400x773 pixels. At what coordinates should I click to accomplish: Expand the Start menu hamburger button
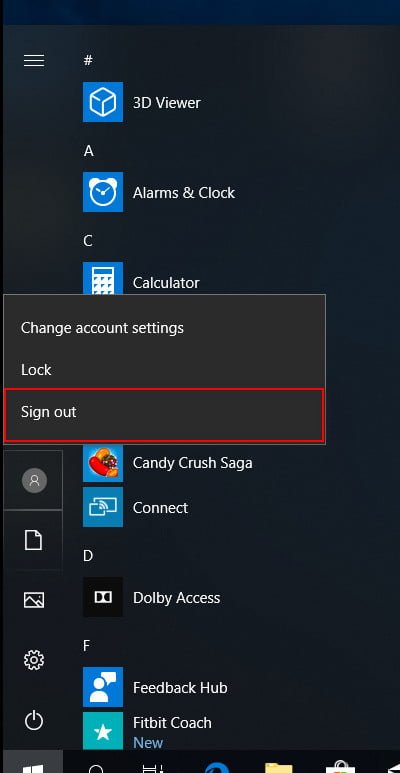click(x=34, y=61)
